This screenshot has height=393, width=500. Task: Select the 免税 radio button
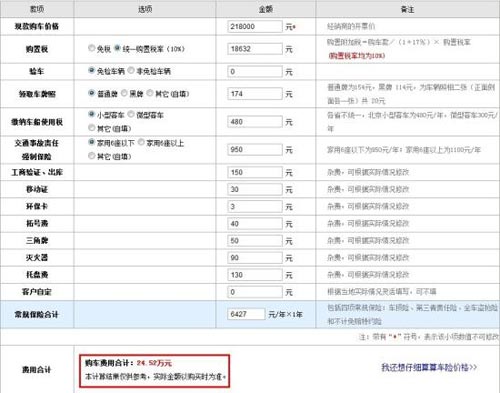pos(91,48)
